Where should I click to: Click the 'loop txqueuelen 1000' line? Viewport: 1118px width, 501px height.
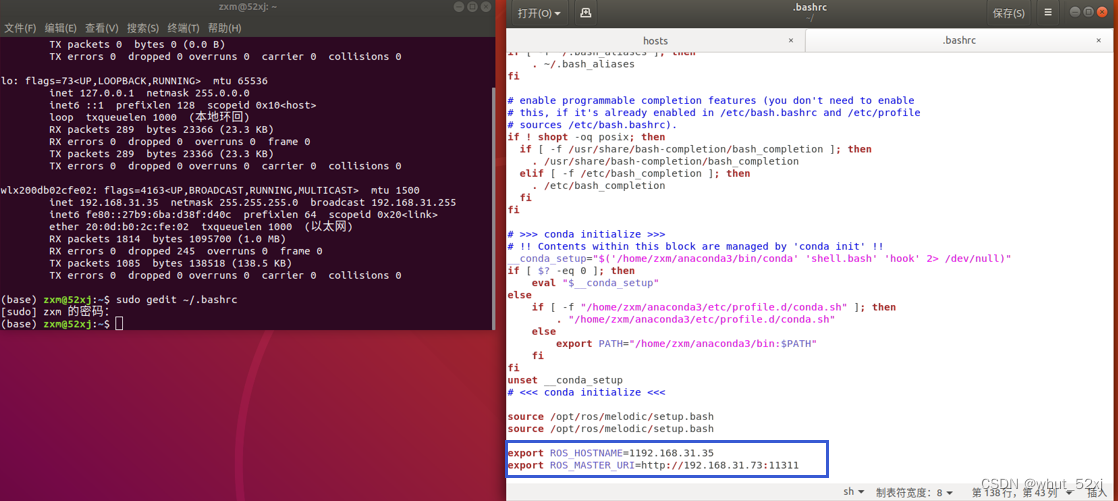tap(149, 117)
